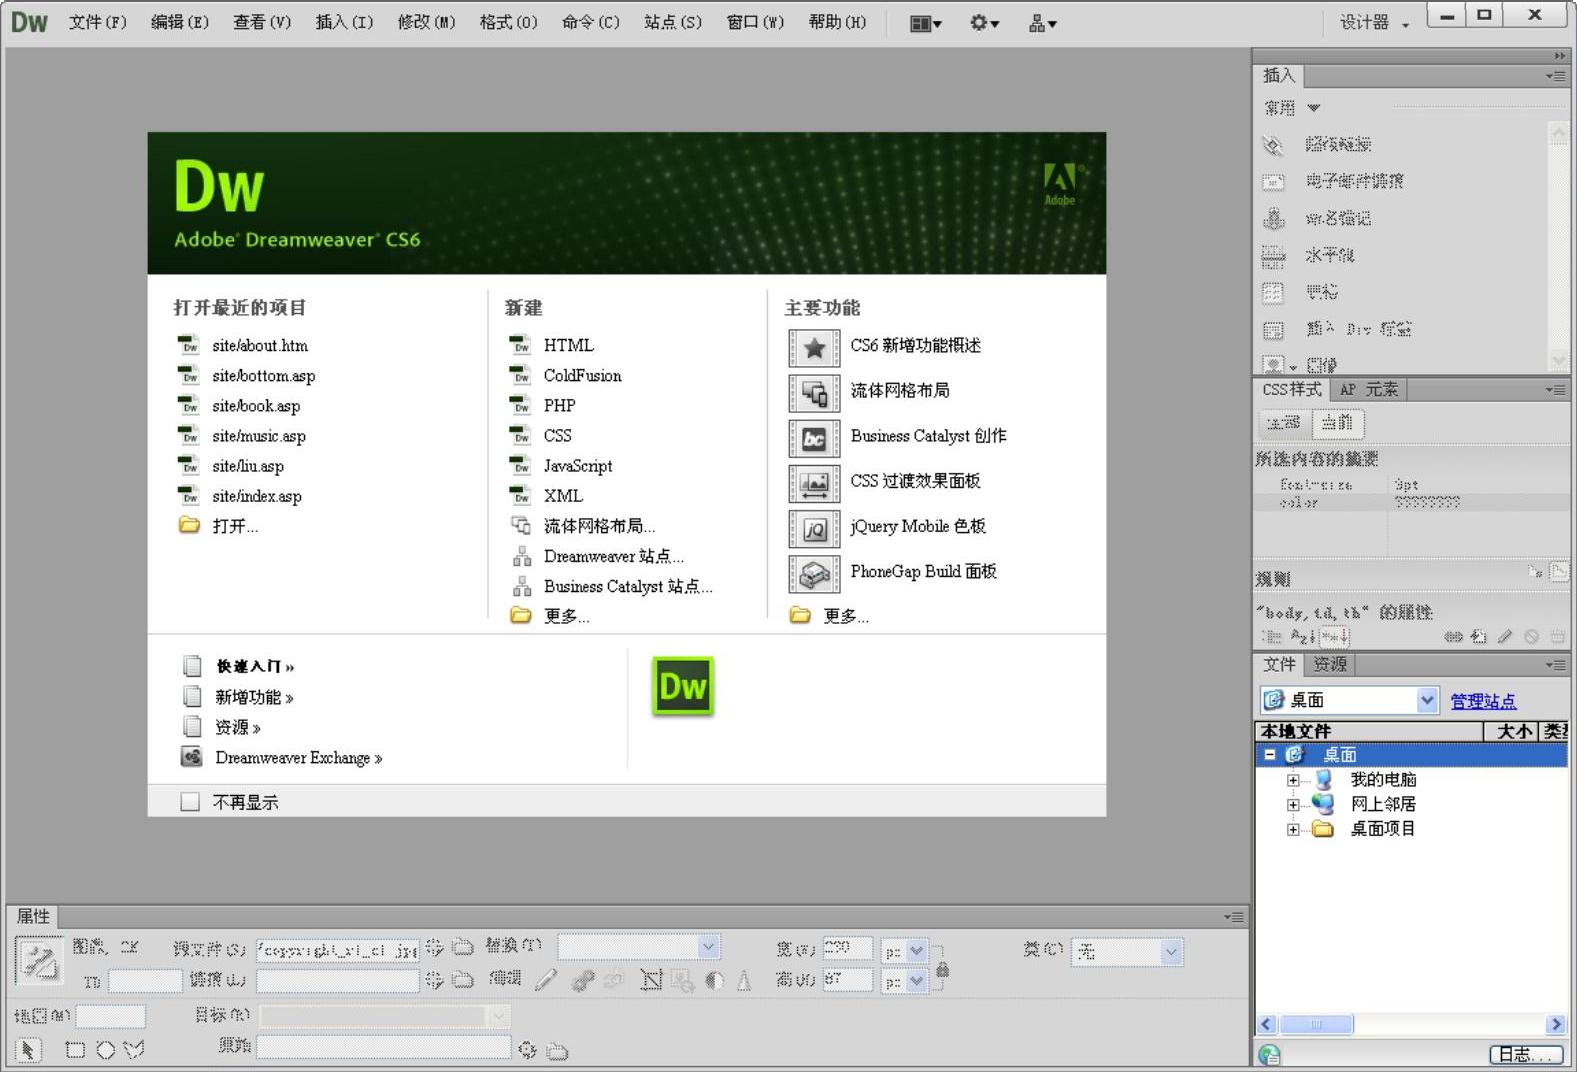This screenshot has height=1072, width=1577.
Task: Enable the 不再显示 checkbox
Action: coord(190,802)
